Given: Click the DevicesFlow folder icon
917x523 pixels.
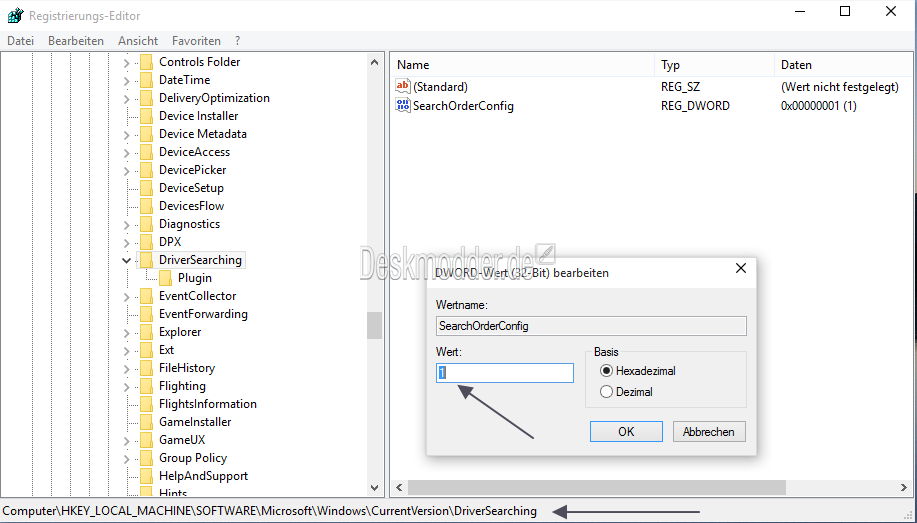Looking at the screenshot, I should [147, 206].
